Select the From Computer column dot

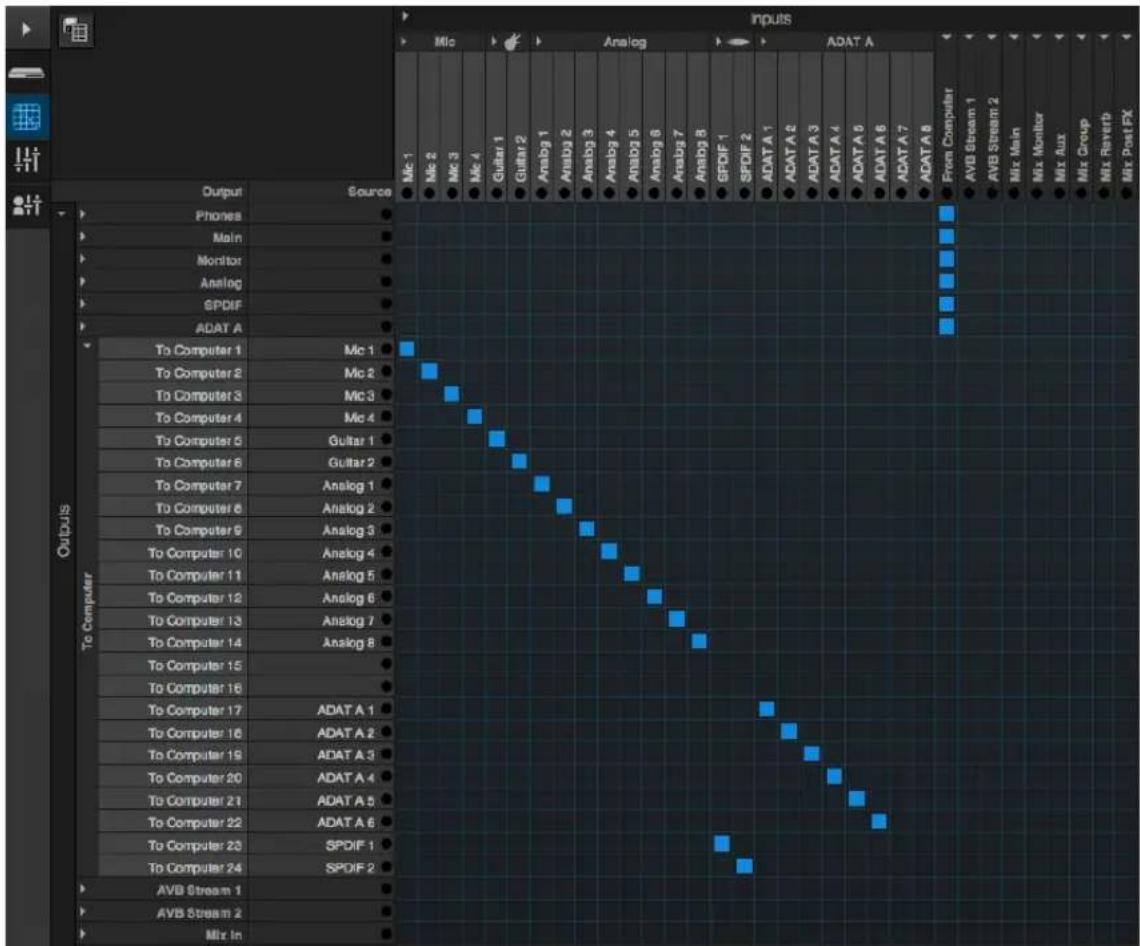point(946,193)
